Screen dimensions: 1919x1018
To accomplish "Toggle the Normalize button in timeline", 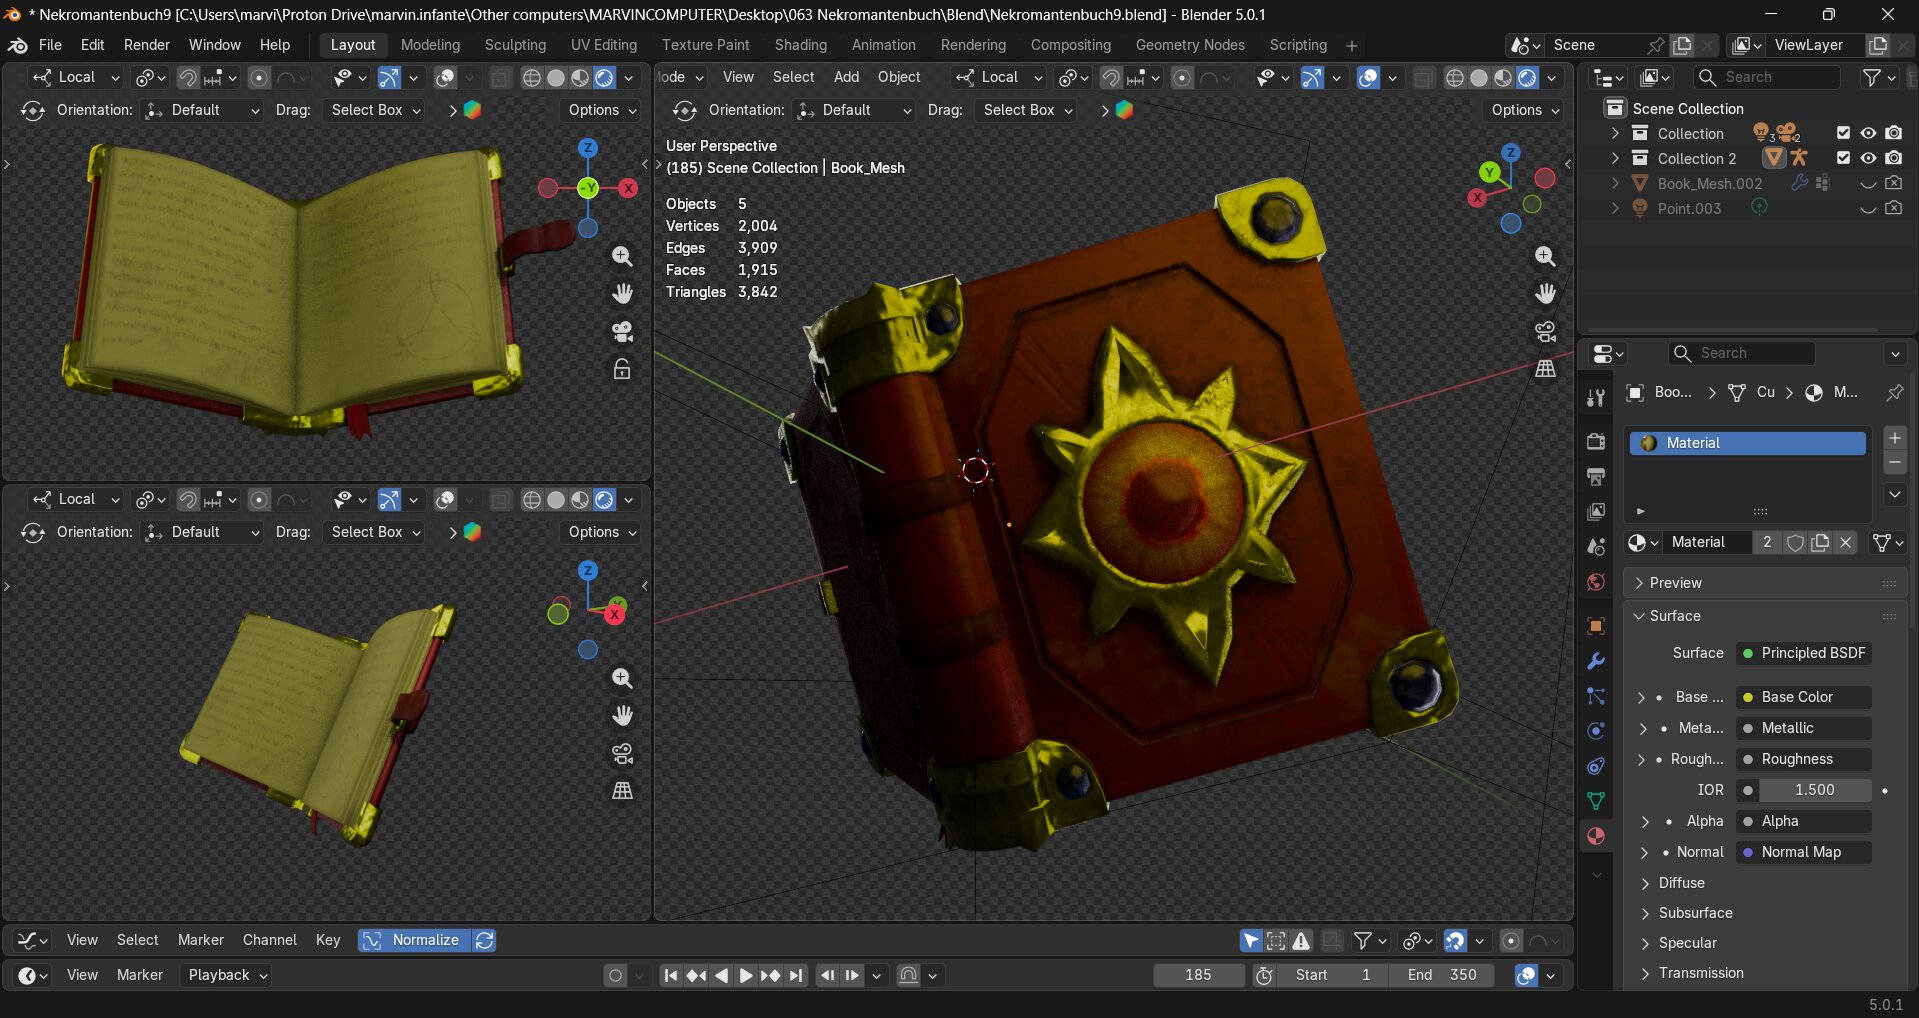I will (413, 940).
